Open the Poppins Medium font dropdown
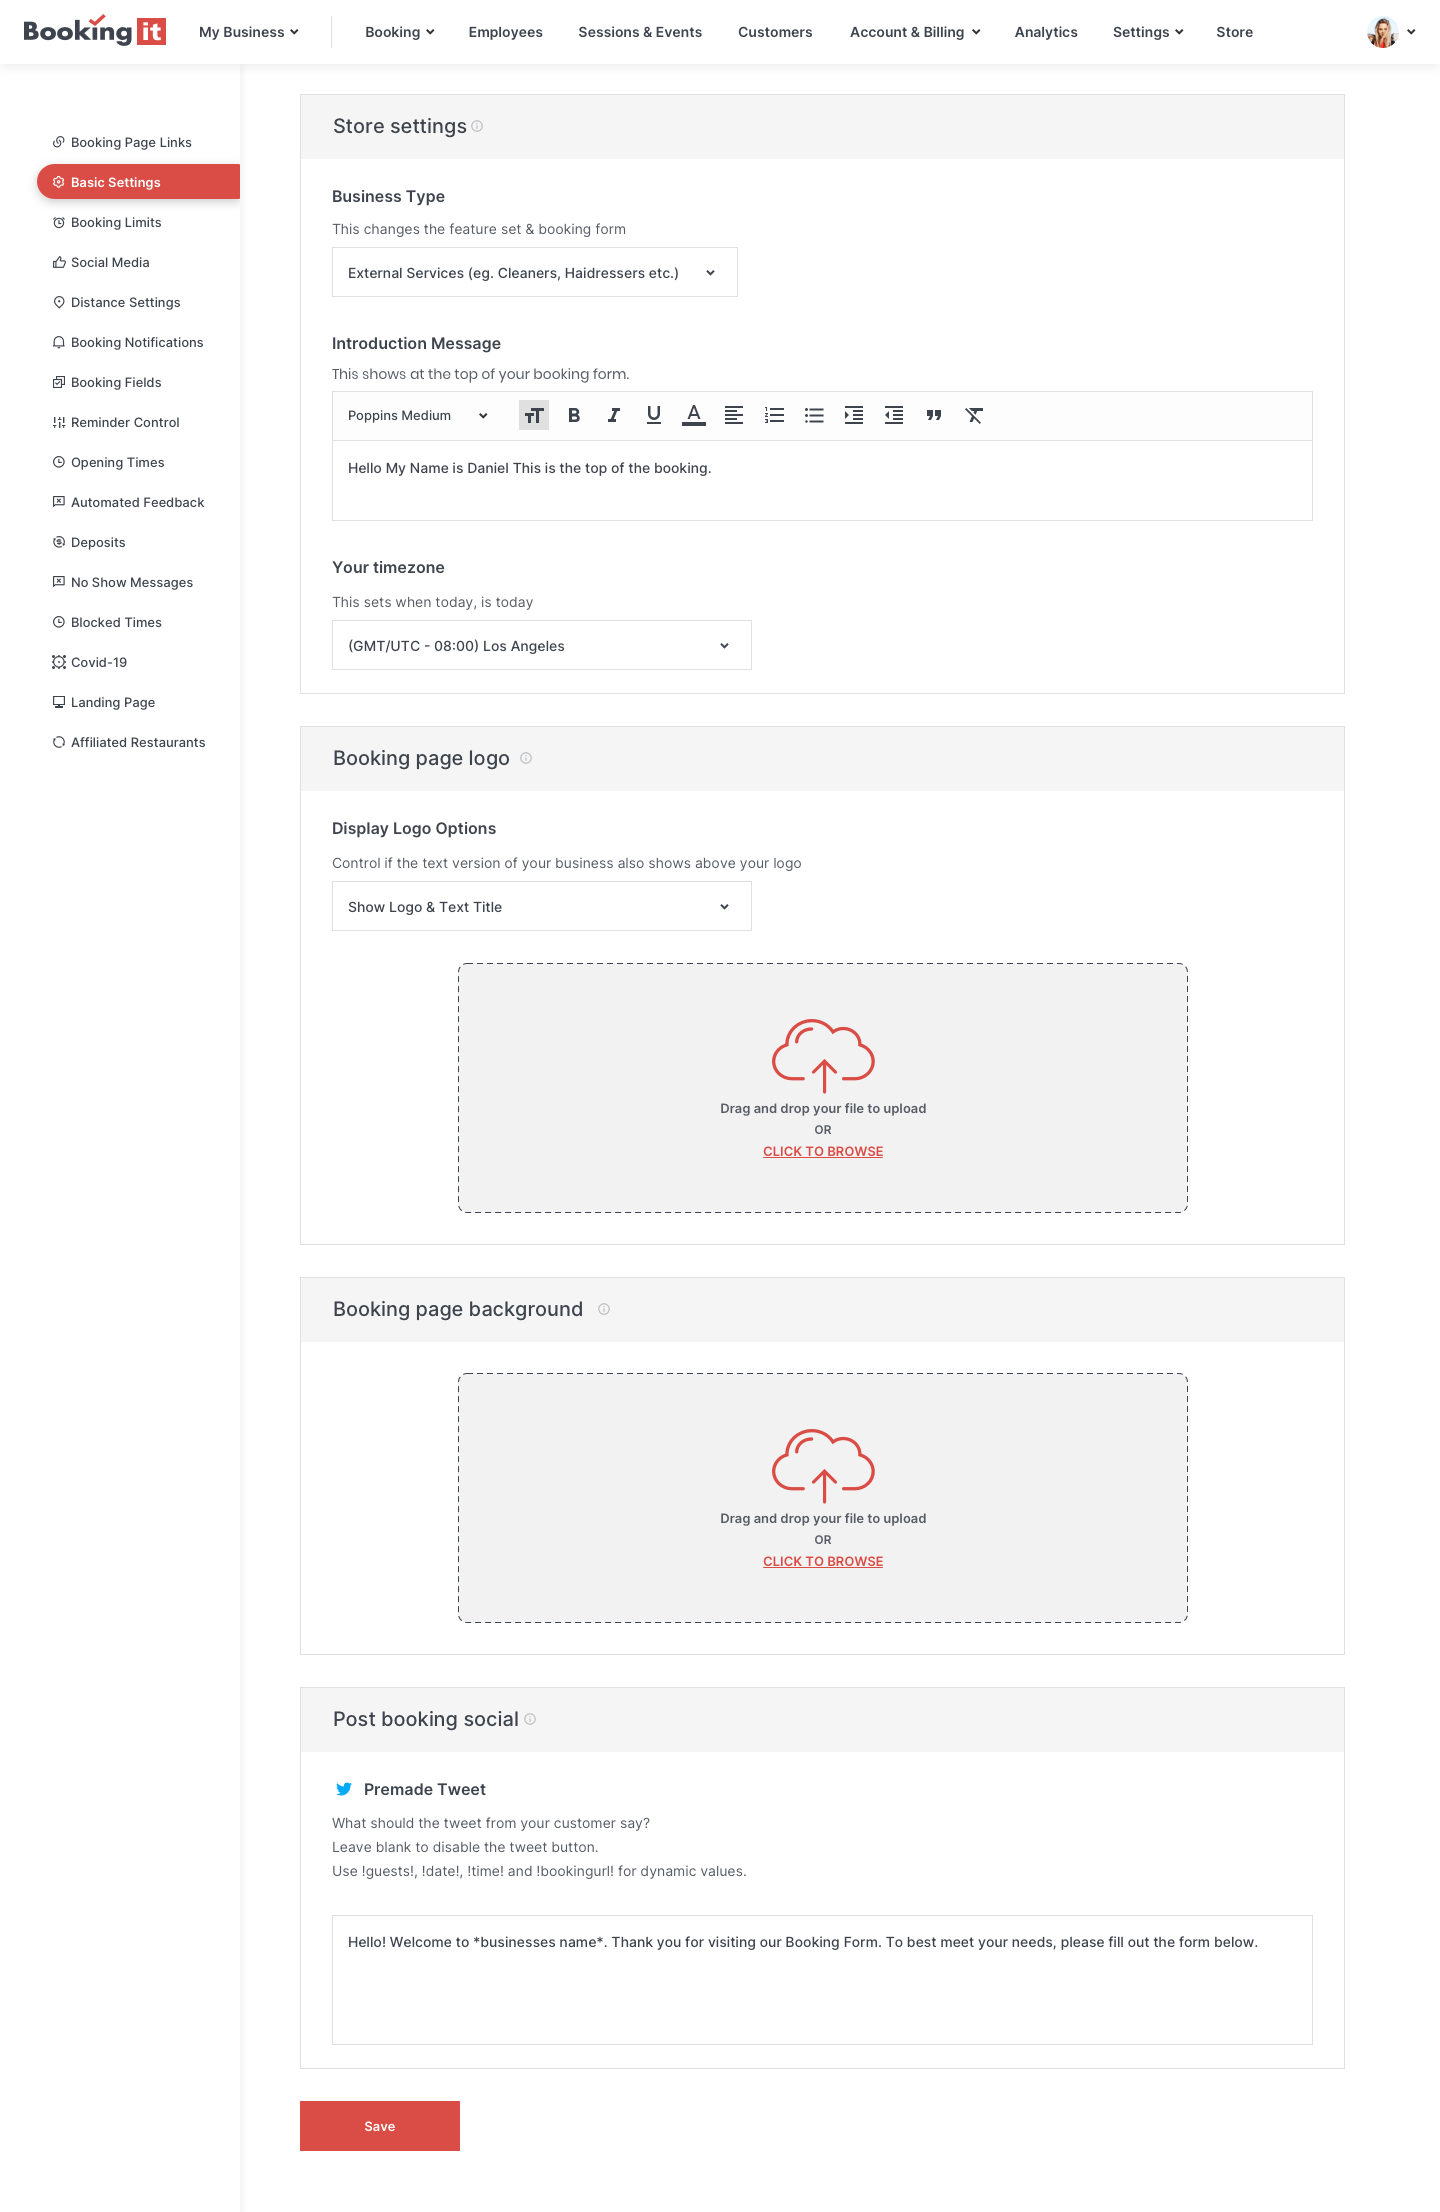 418,415
